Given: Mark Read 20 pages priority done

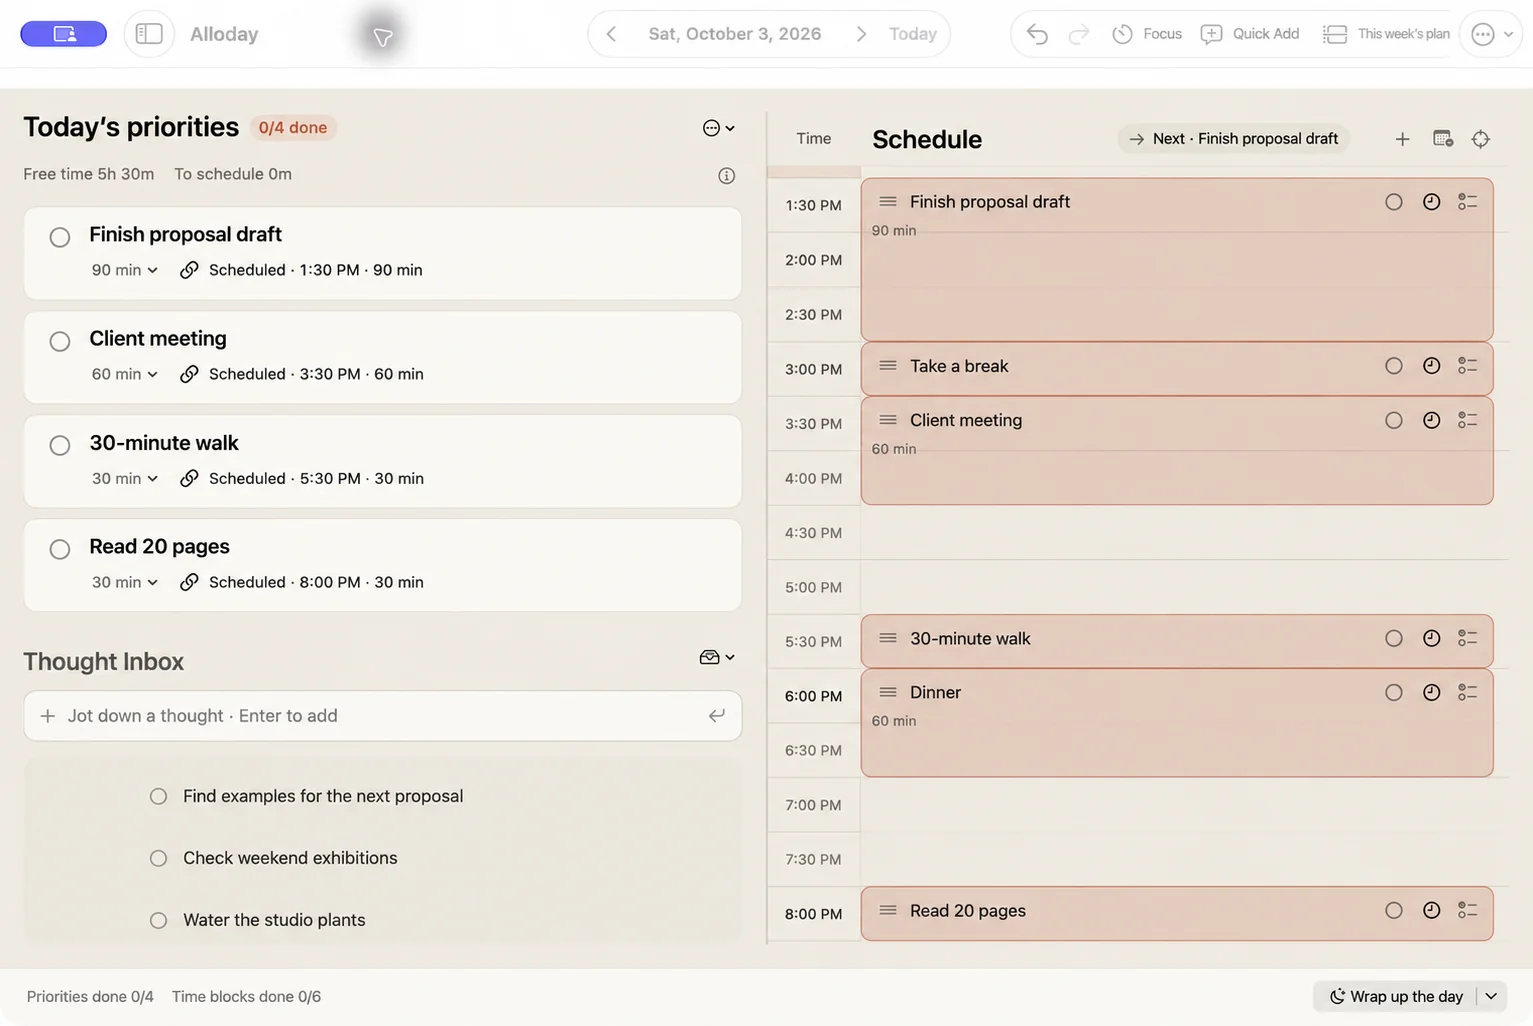Looking at the screenshot, I should tap(60, 549).
